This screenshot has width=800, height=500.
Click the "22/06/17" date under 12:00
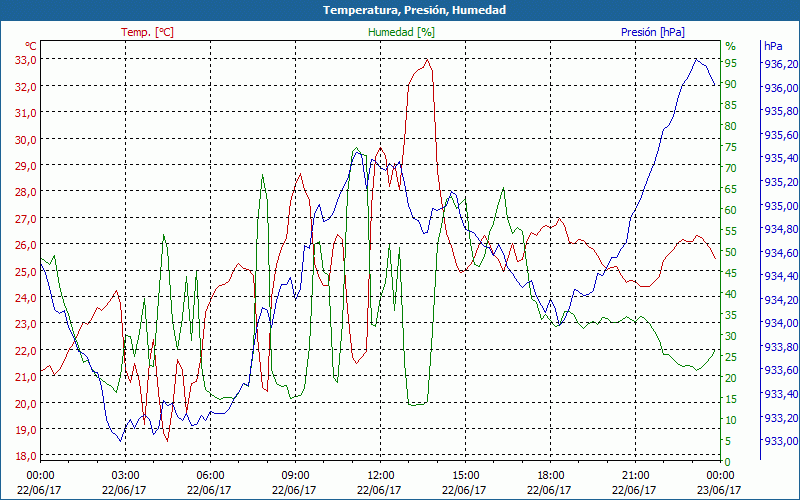[379, 490]
